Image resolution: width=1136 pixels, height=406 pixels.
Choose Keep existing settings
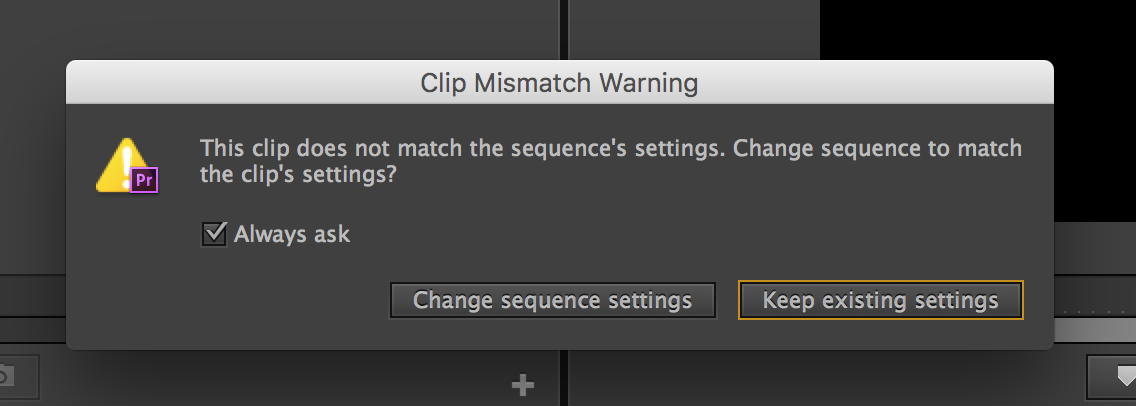(880, 300)
